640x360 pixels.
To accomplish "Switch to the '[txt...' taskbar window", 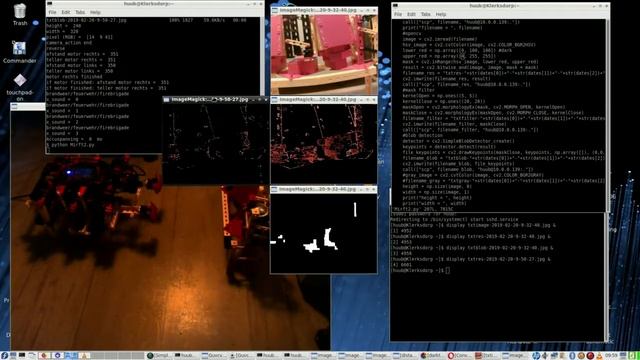I will pos(488,356).
